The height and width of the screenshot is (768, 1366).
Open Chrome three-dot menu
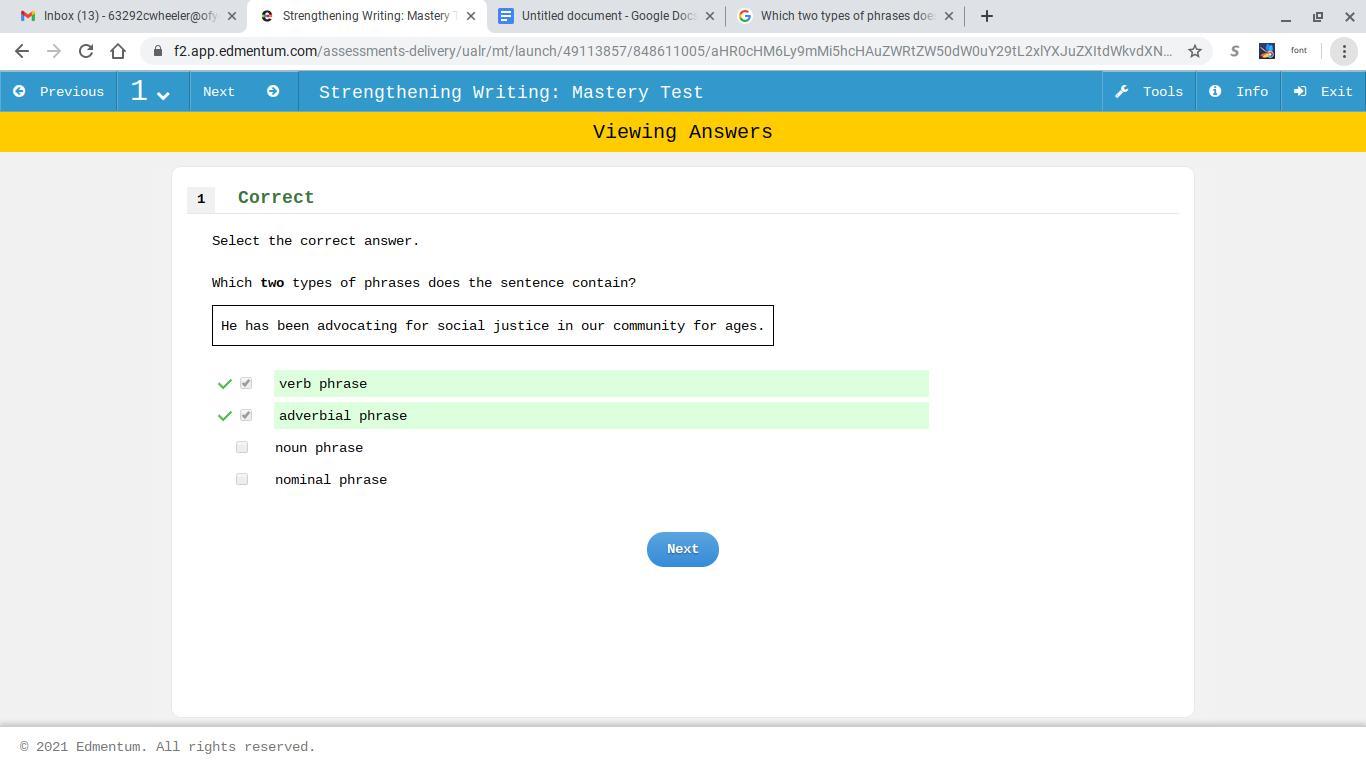pyautogui.click(x=1344, y=51)
